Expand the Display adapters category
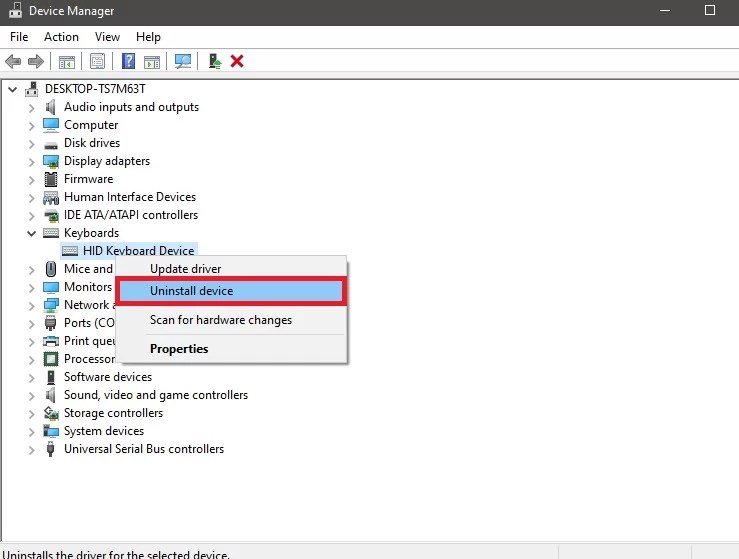The width and height of the screenshot is (739, 559). coord(32,162)
